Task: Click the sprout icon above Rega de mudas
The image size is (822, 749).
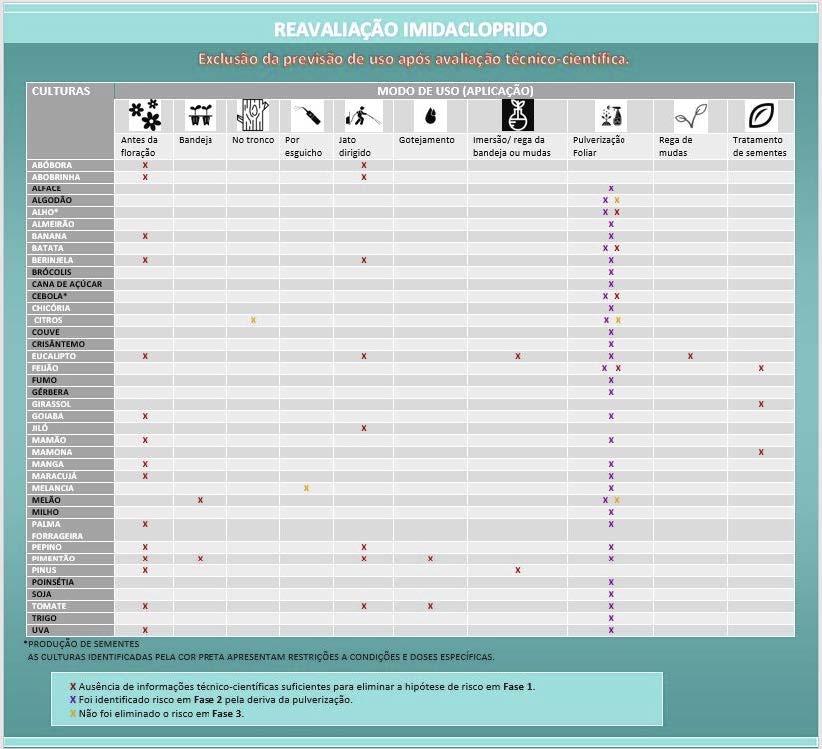Action: [690, 116]
